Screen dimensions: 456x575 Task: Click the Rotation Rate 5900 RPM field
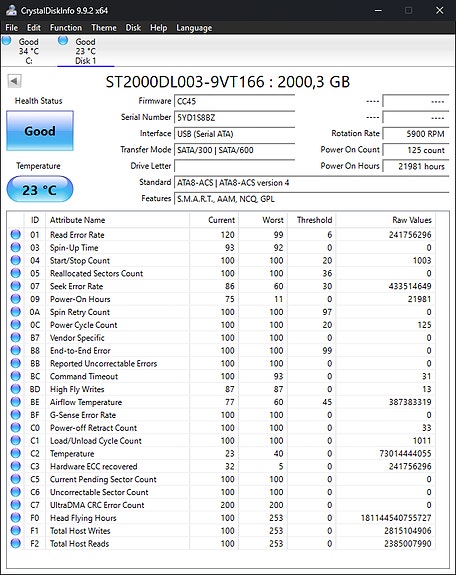tap(416, 133)
